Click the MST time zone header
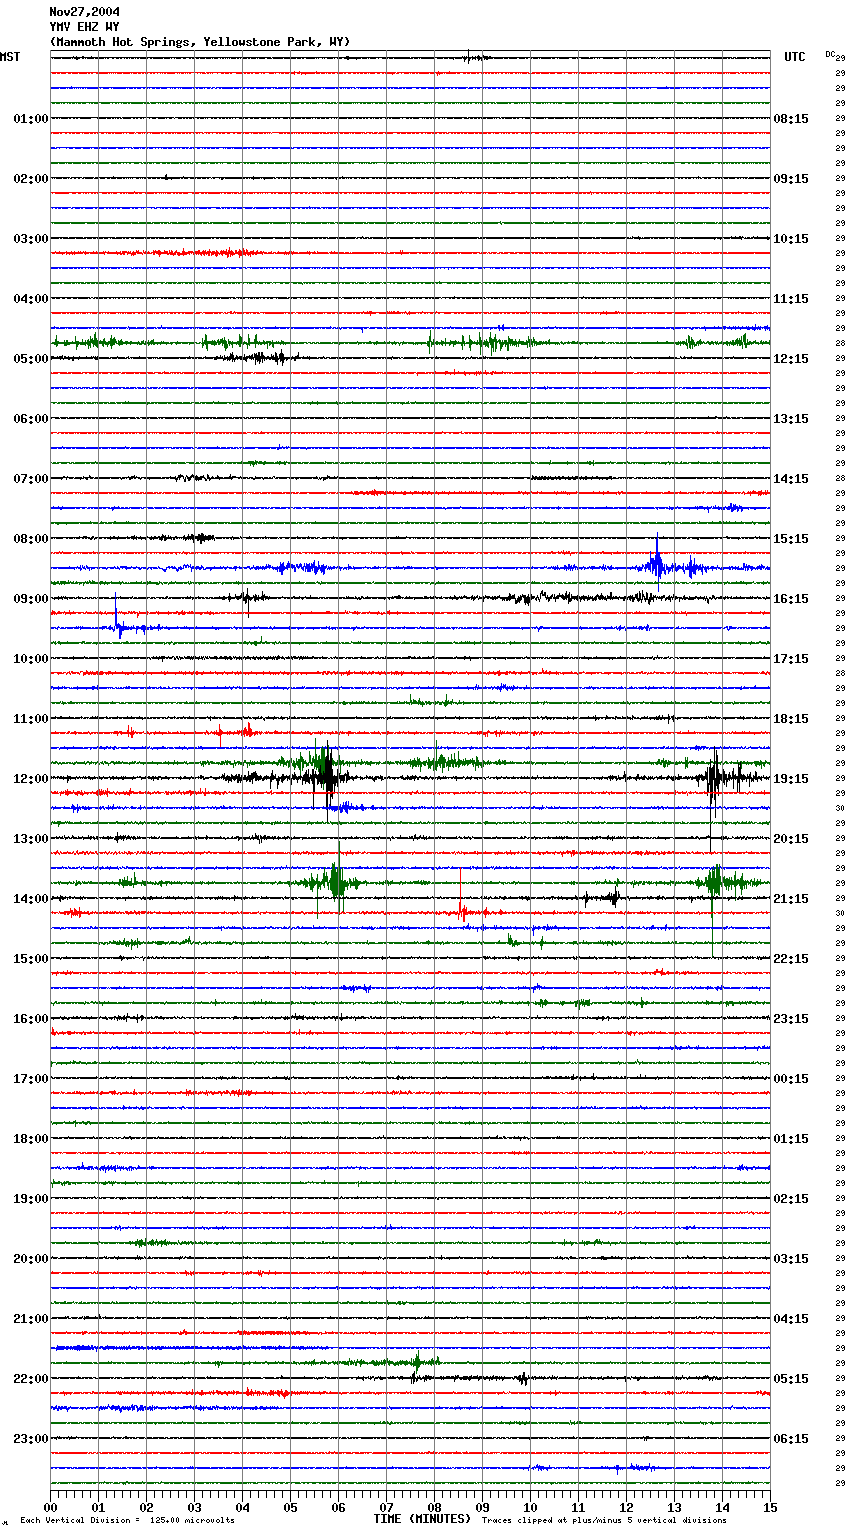Screen dimensions: 850x1534 pyautogui.click(x=10, y=57)
